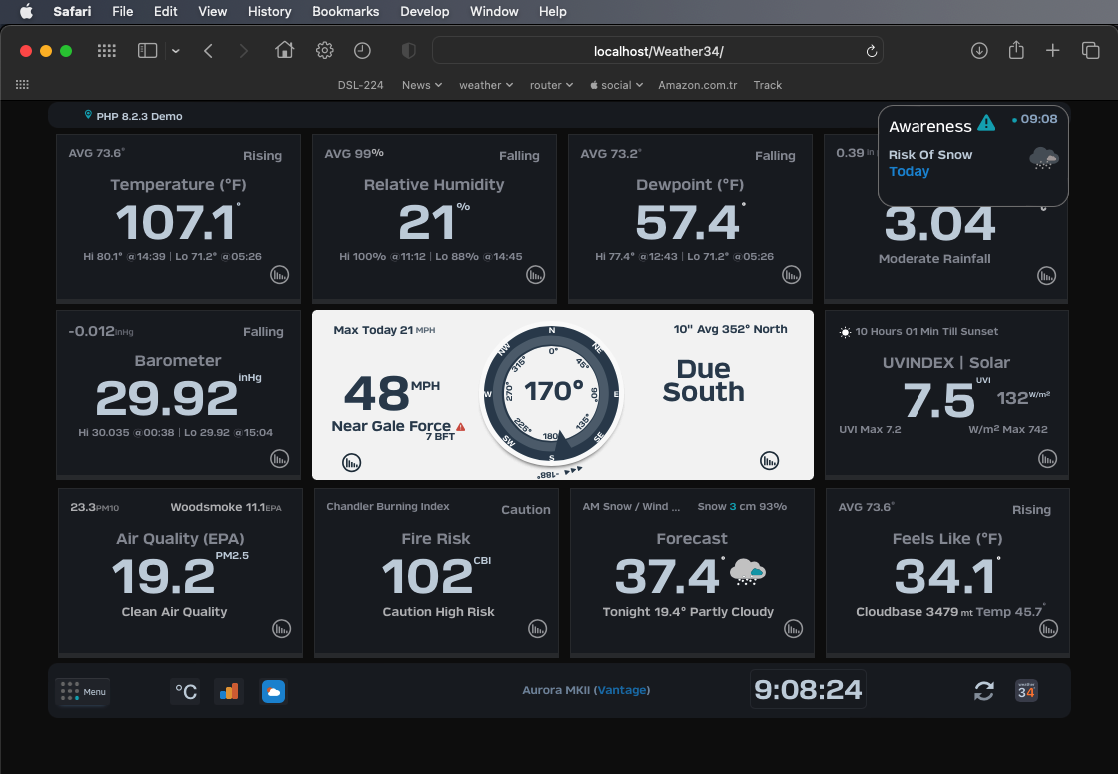
Task: Click Safari's Home toolbar icon
Action: tap(284, 51)
